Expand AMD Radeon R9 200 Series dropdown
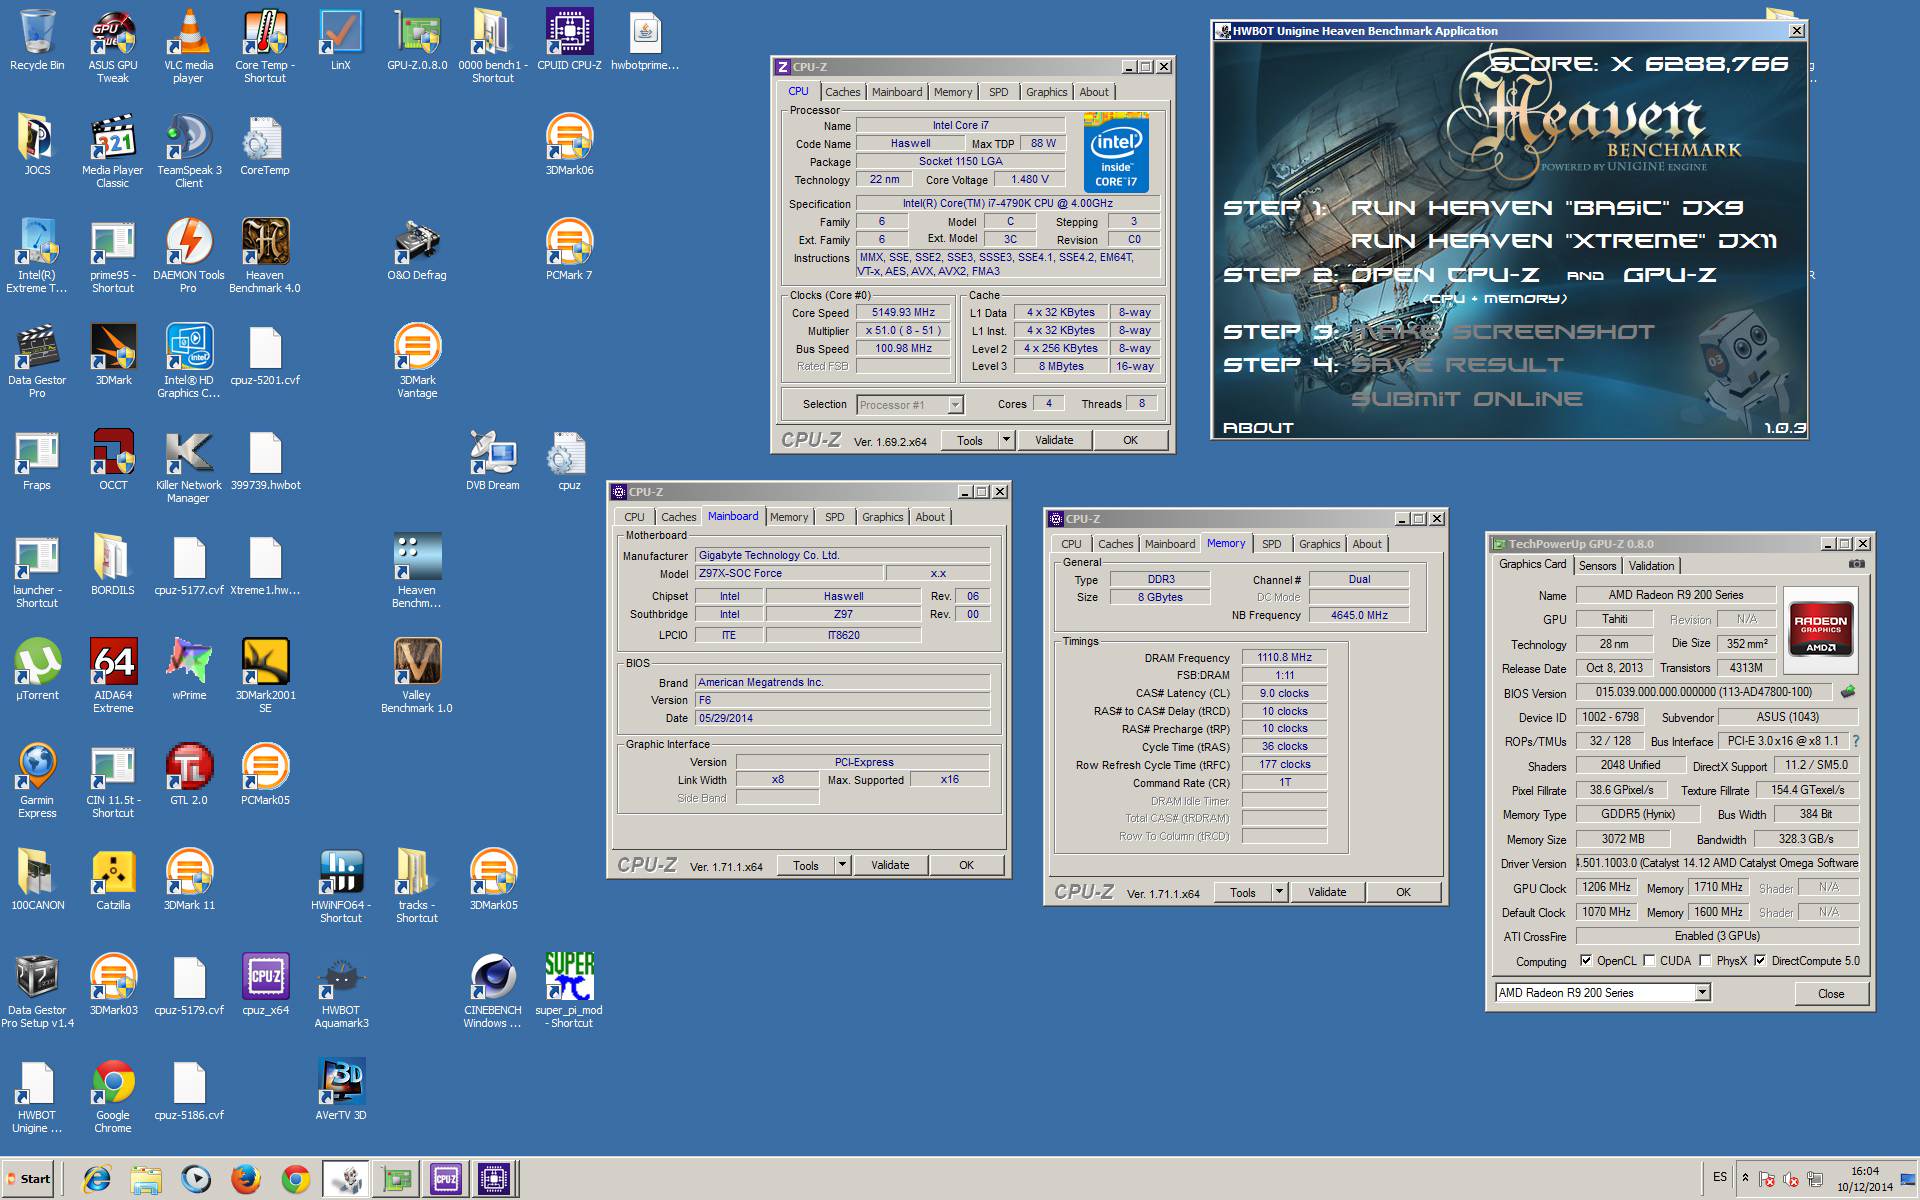 (1703, 992)
